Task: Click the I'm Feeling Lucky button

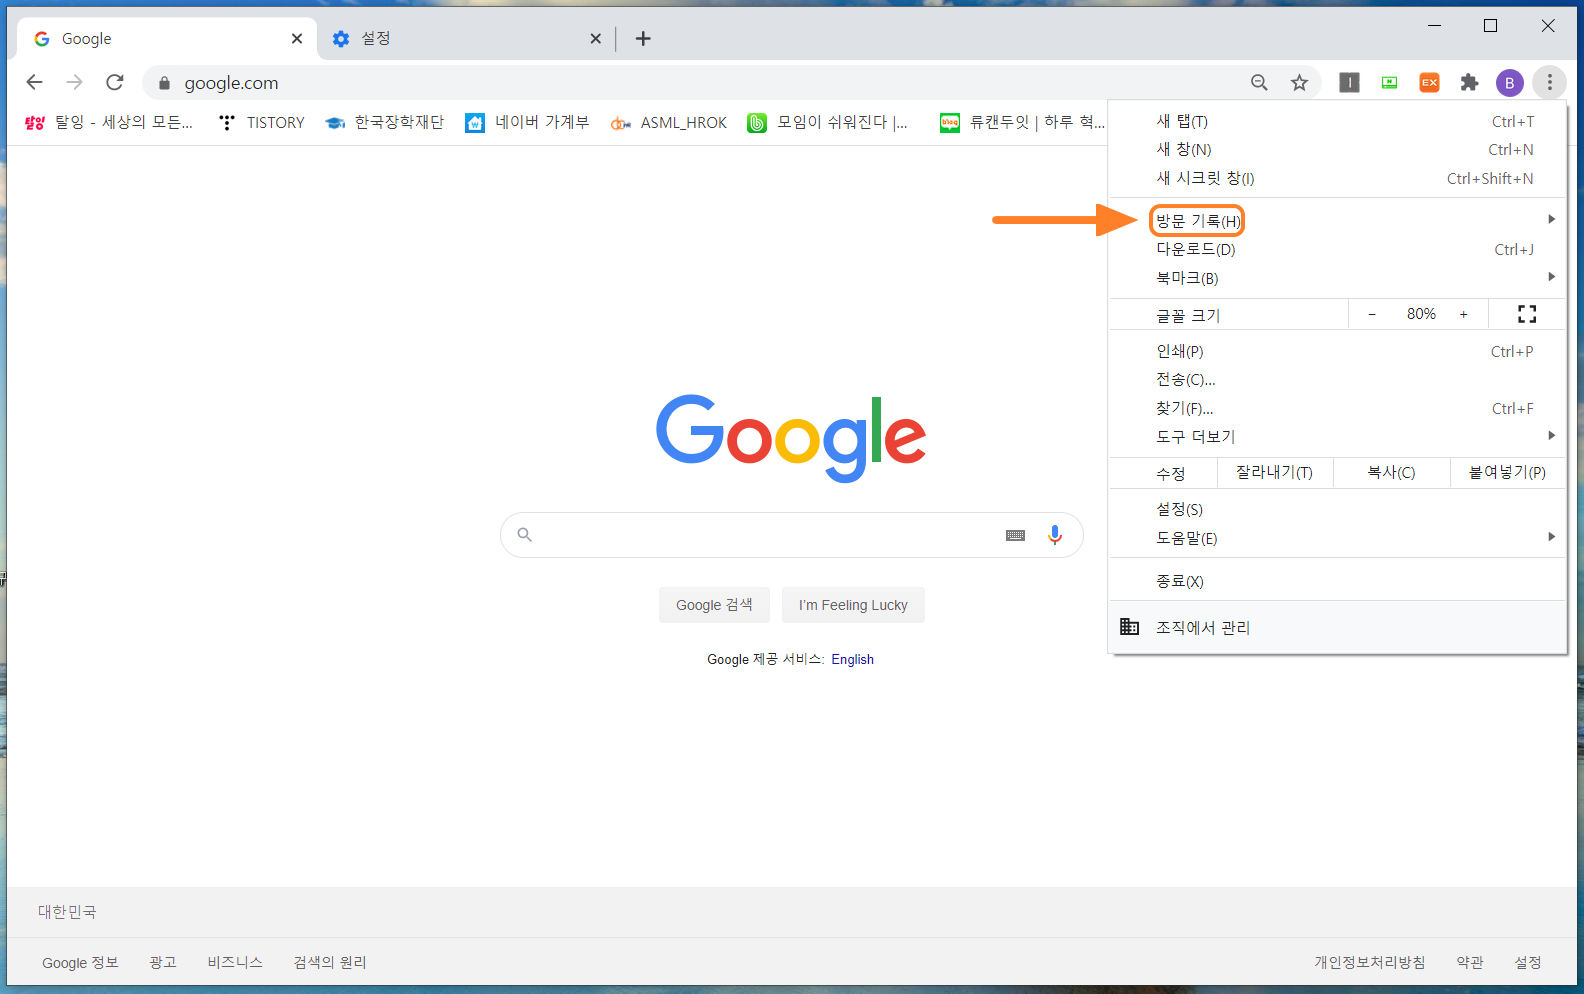Action: tap(853, 605)
